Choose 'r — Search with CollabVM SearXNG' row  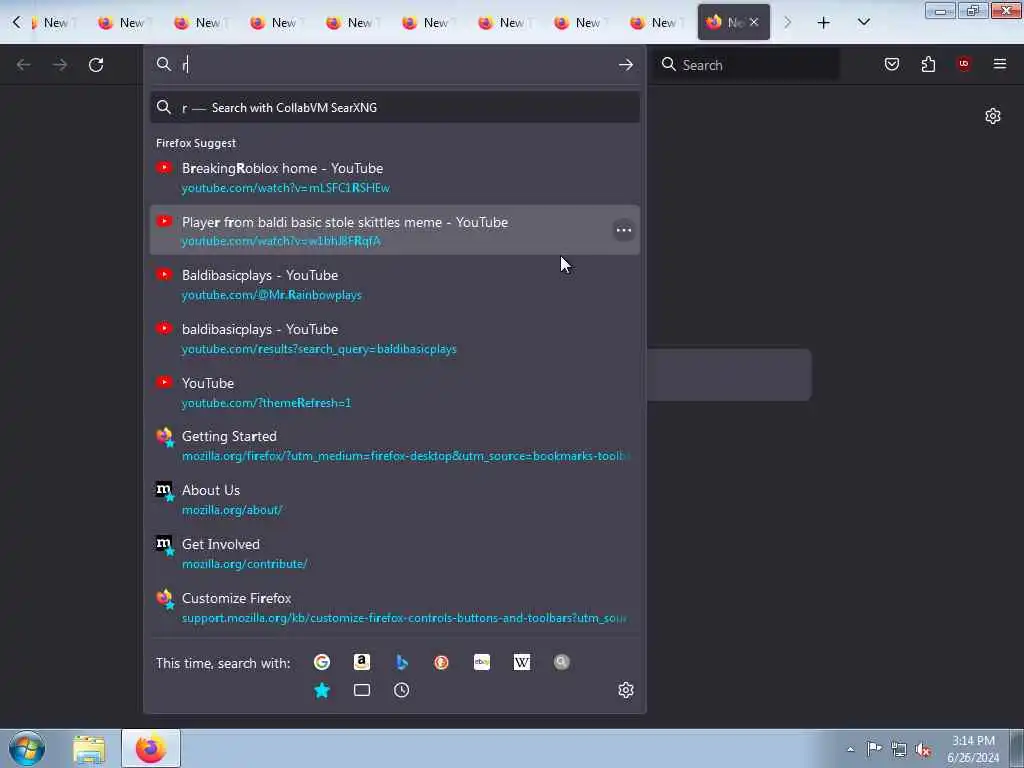[x=394, y=108]
